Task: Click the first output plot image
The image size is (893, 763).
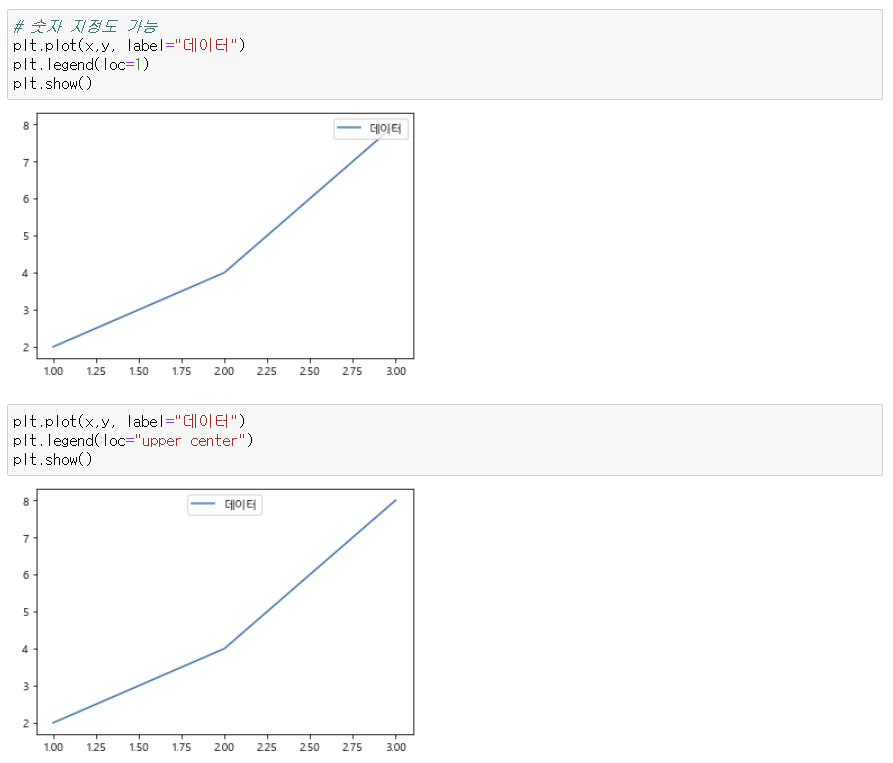Action: [x=216, y=245]
